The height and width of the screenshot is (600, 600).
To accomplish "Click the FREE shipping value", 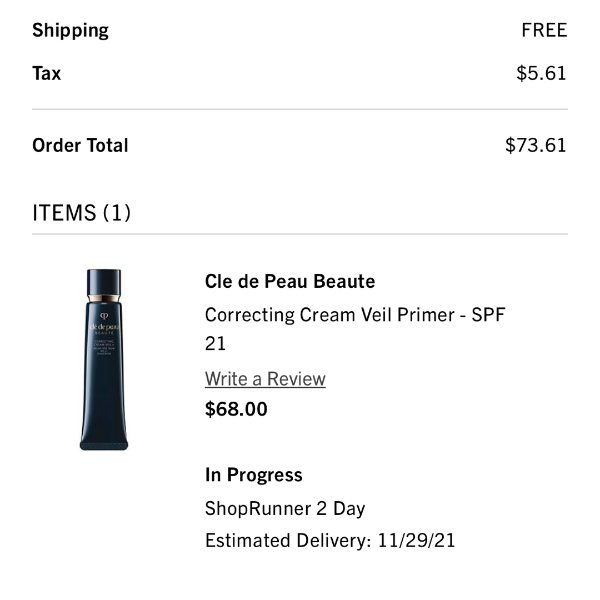I will pyautogui.click(x=544, y=30).
